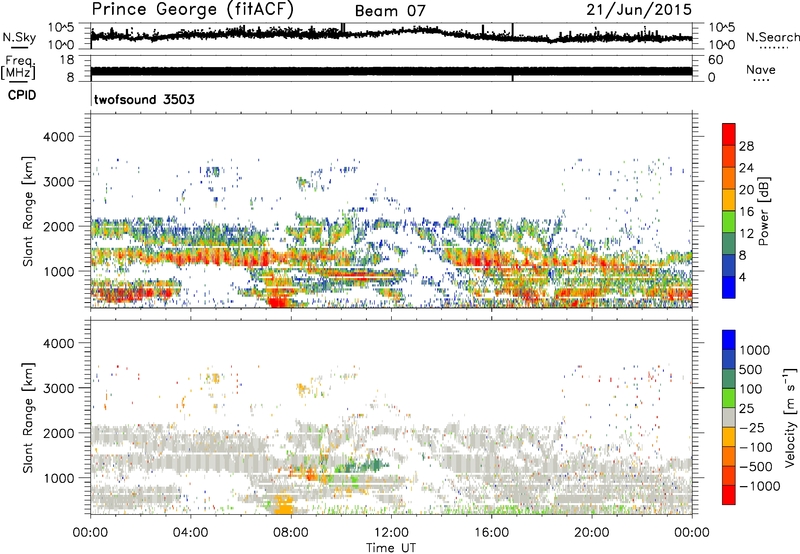Select the 'N.Search' legend label
This screenshot has width=800, height=554.
[772, 37]
